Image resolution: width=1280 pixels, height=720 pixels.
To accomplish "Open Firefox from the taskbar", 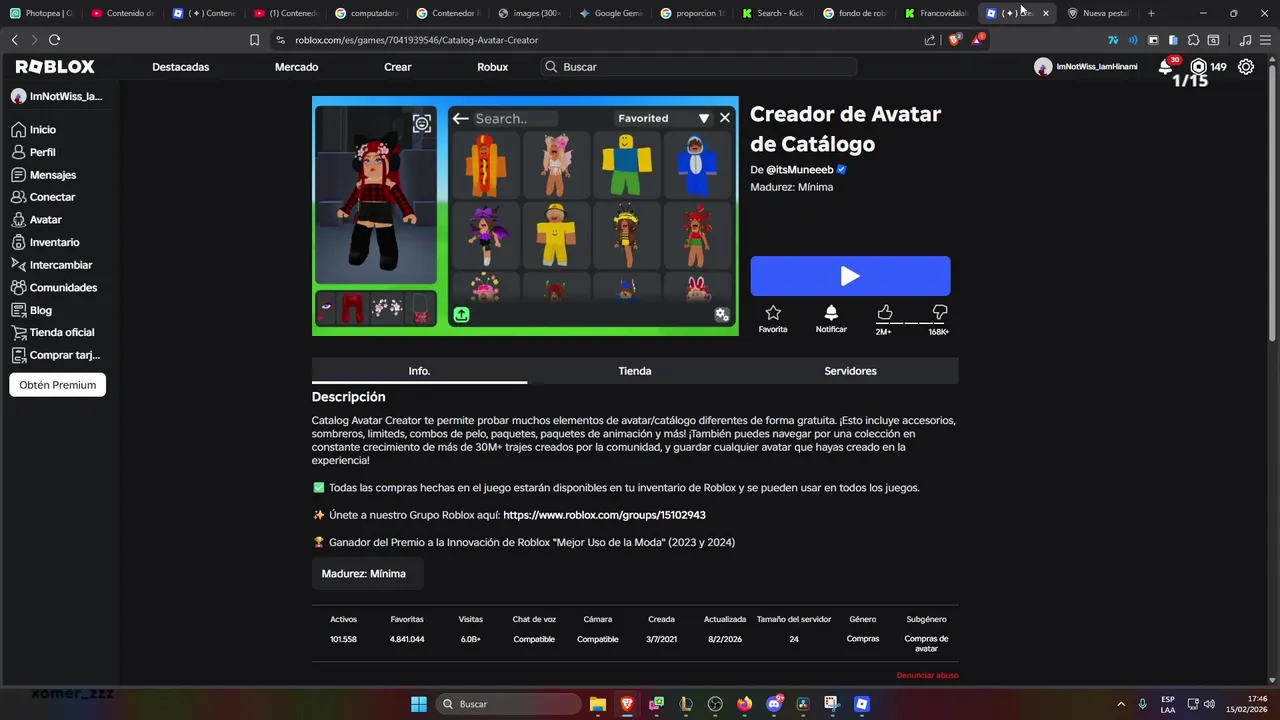I will (x=744, y=704).
